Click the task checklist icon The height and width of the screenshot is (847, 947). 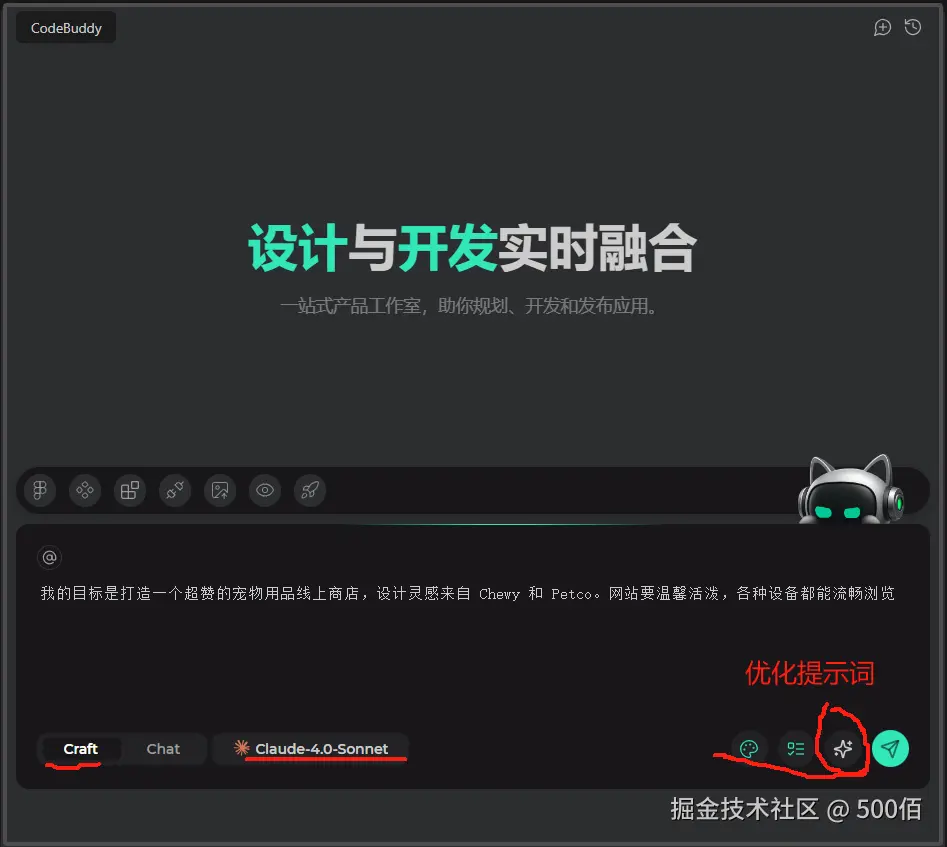click(796, 748)
